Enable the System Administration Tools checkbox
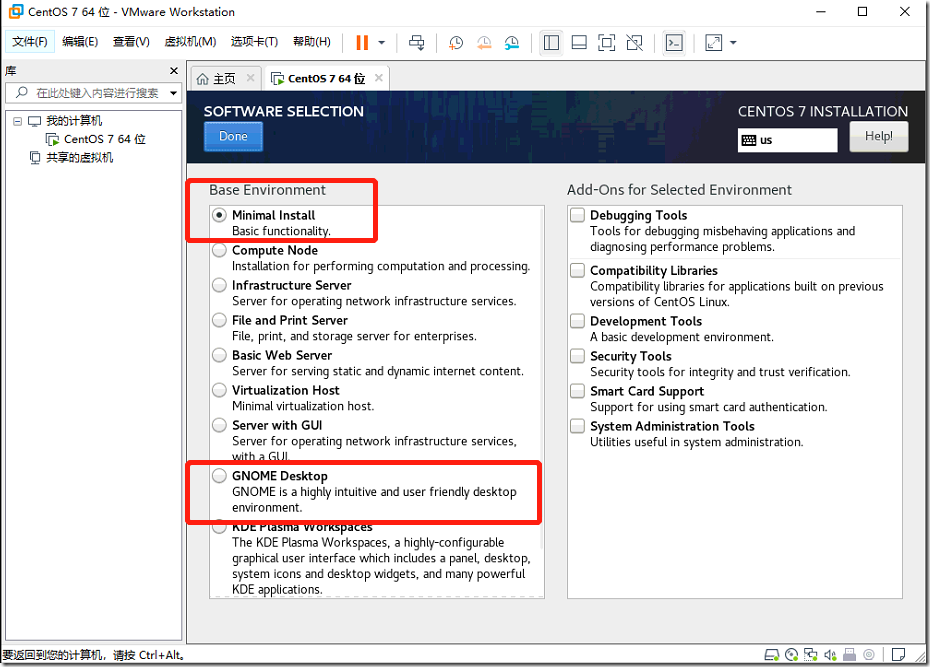This screenshot has width=930, height=667. click(x=577, y=426)
